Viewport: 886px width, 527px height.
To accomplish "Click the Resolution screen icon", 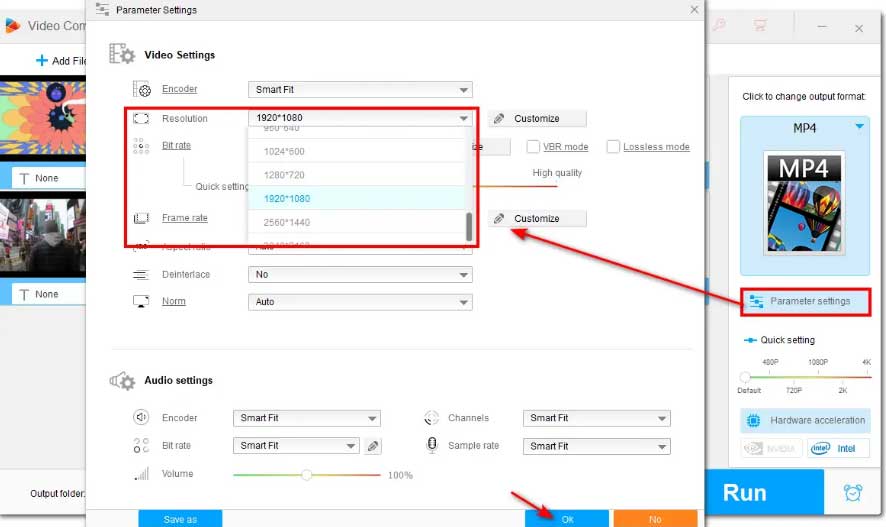I will tap(141, 119).
